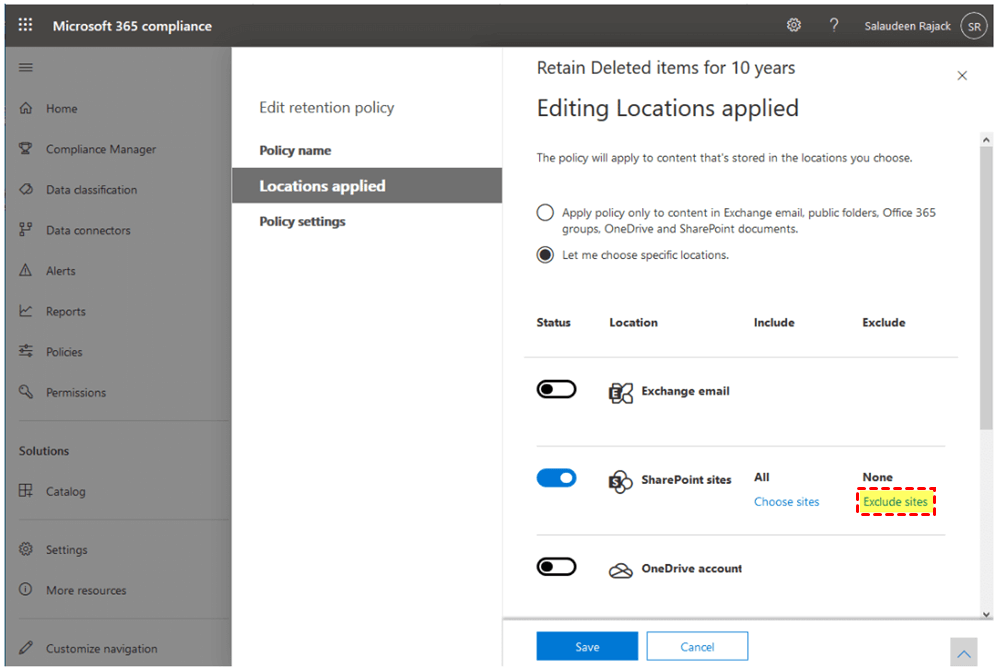The width and height of the screenshot is (1000, 670).
Task: Click the Exclude sites link
Action: [895, 502]
